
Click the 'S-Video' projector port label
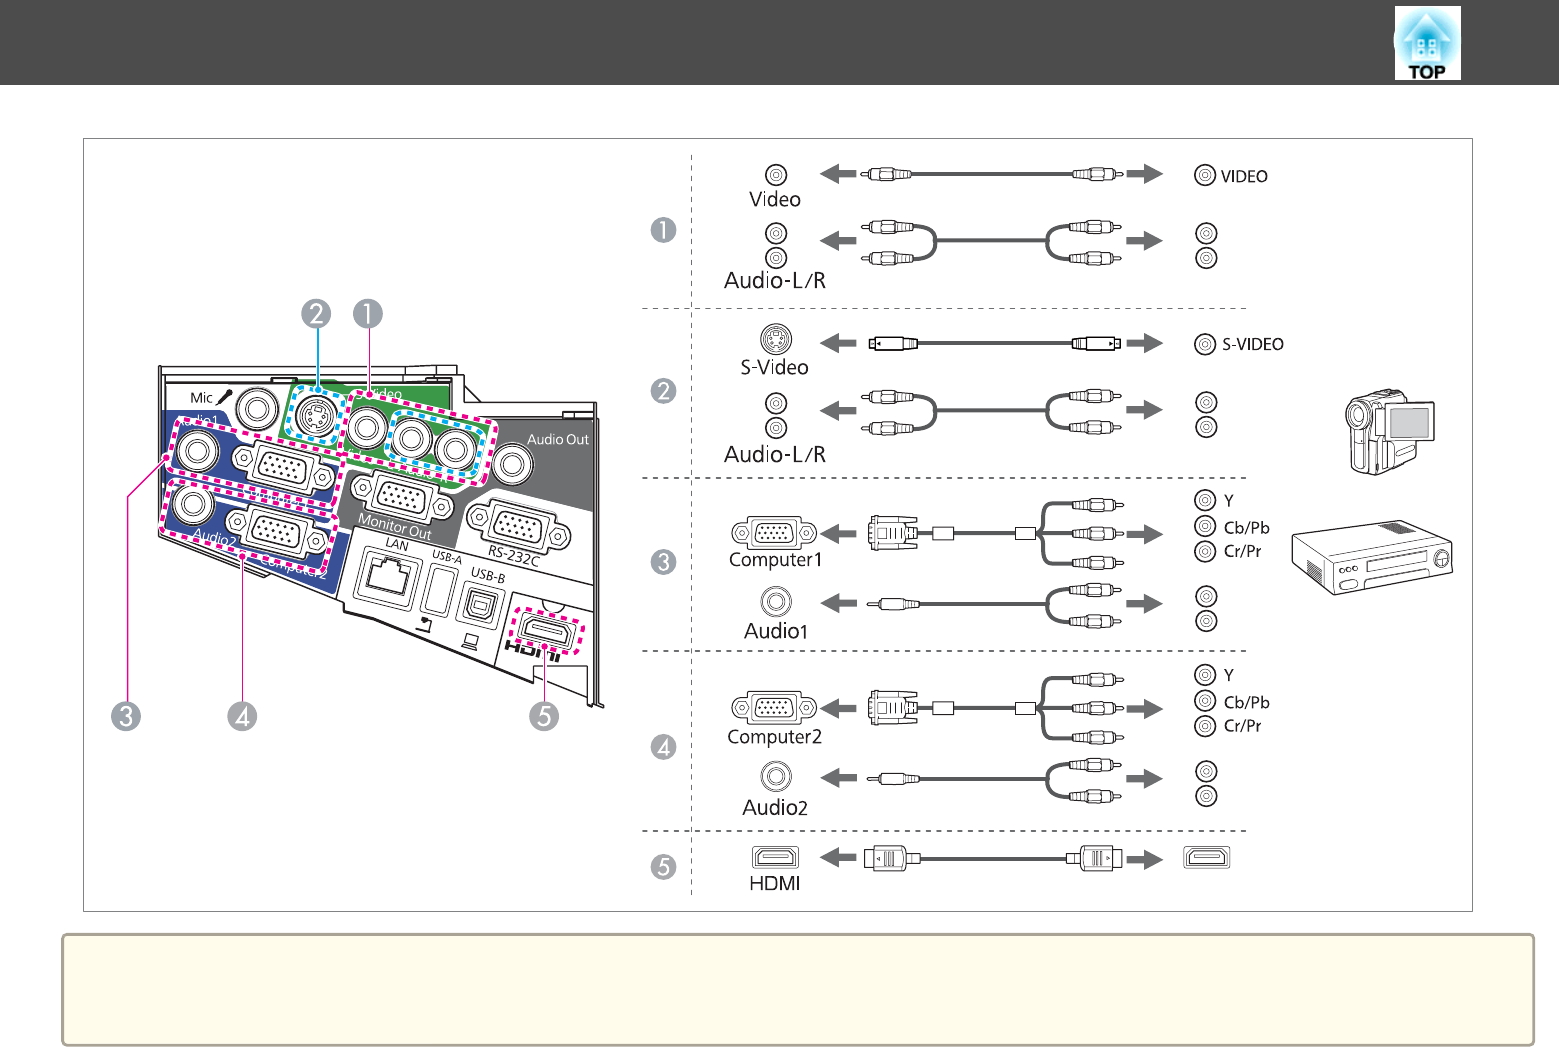click(775, 367)
